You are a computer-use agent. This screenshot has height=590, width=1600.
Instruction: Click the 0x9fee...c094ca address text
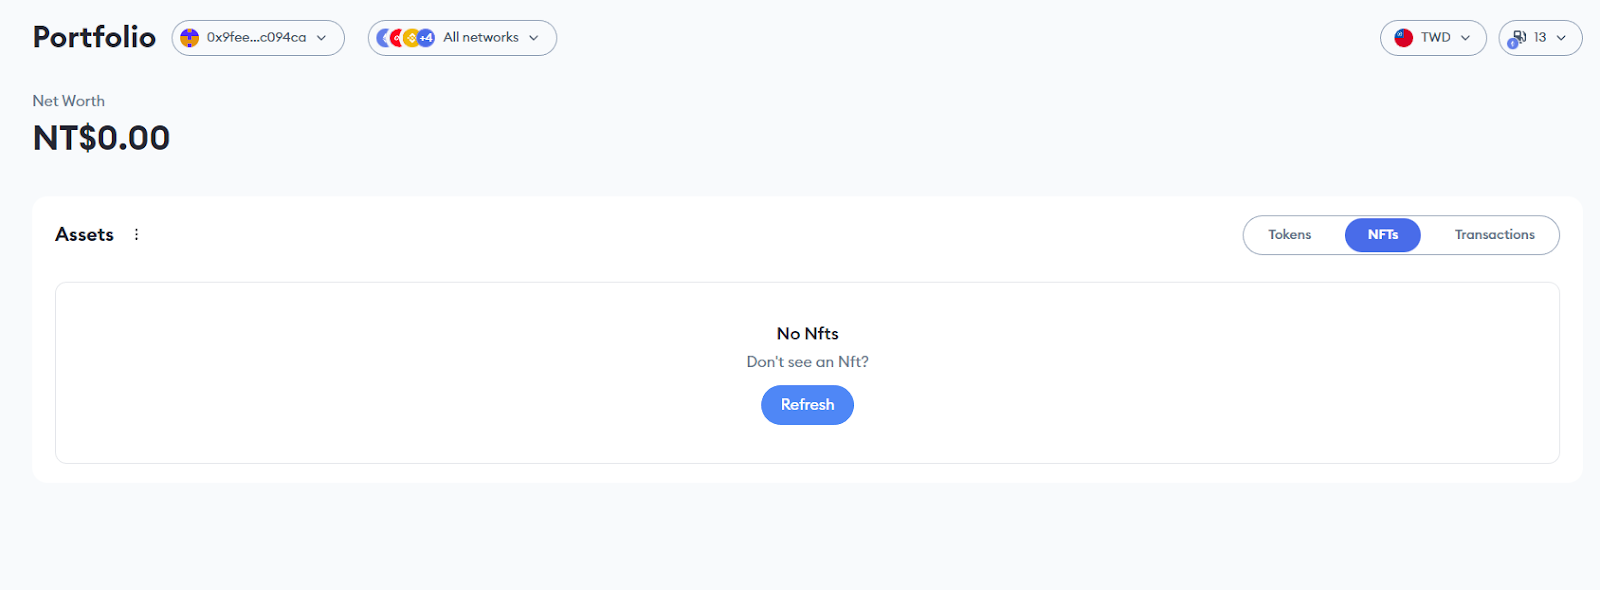256,37
